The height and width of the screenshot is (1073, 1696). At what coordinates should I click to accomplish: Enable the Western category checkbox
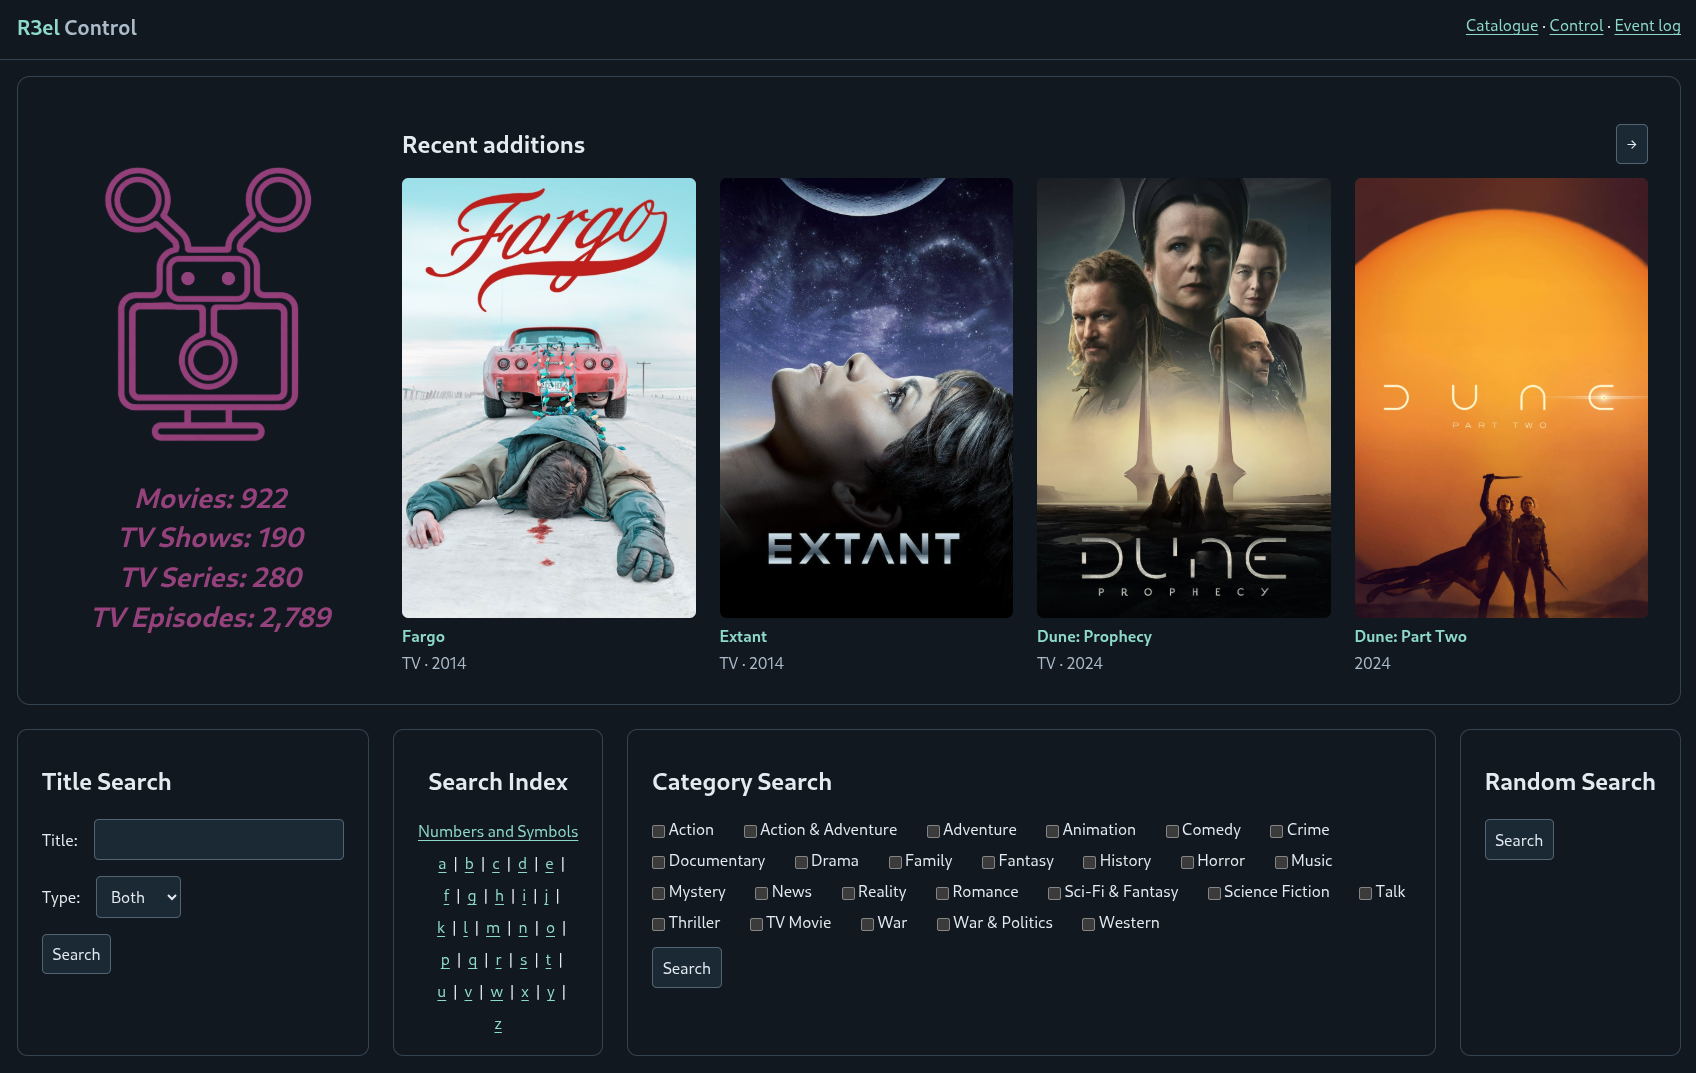click(1088, 924)
